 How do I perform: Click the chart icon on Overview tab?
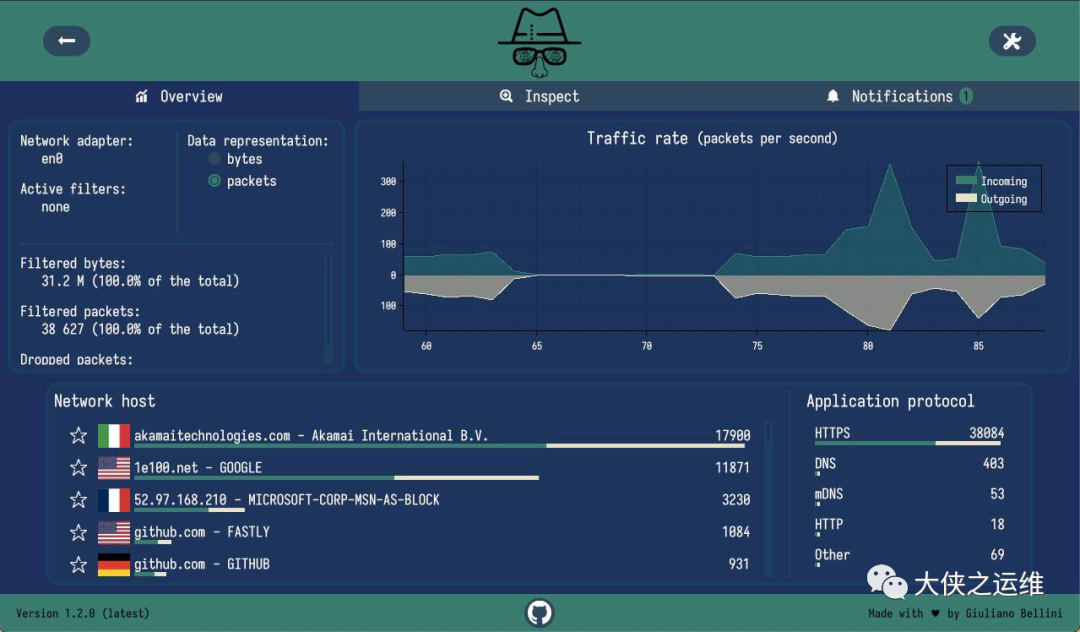141,96
